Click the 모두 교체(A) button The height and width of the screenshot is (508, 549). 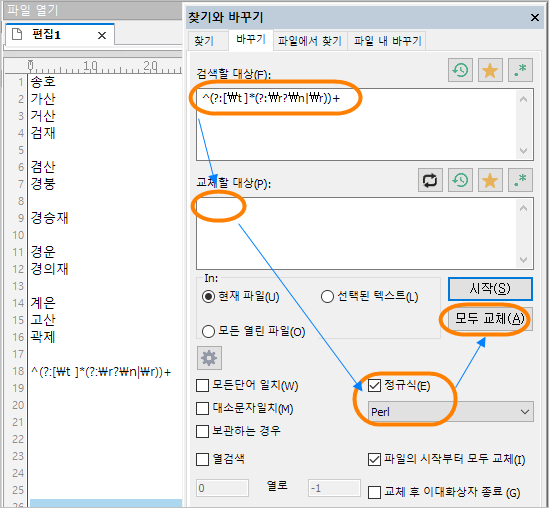point(490,319)
